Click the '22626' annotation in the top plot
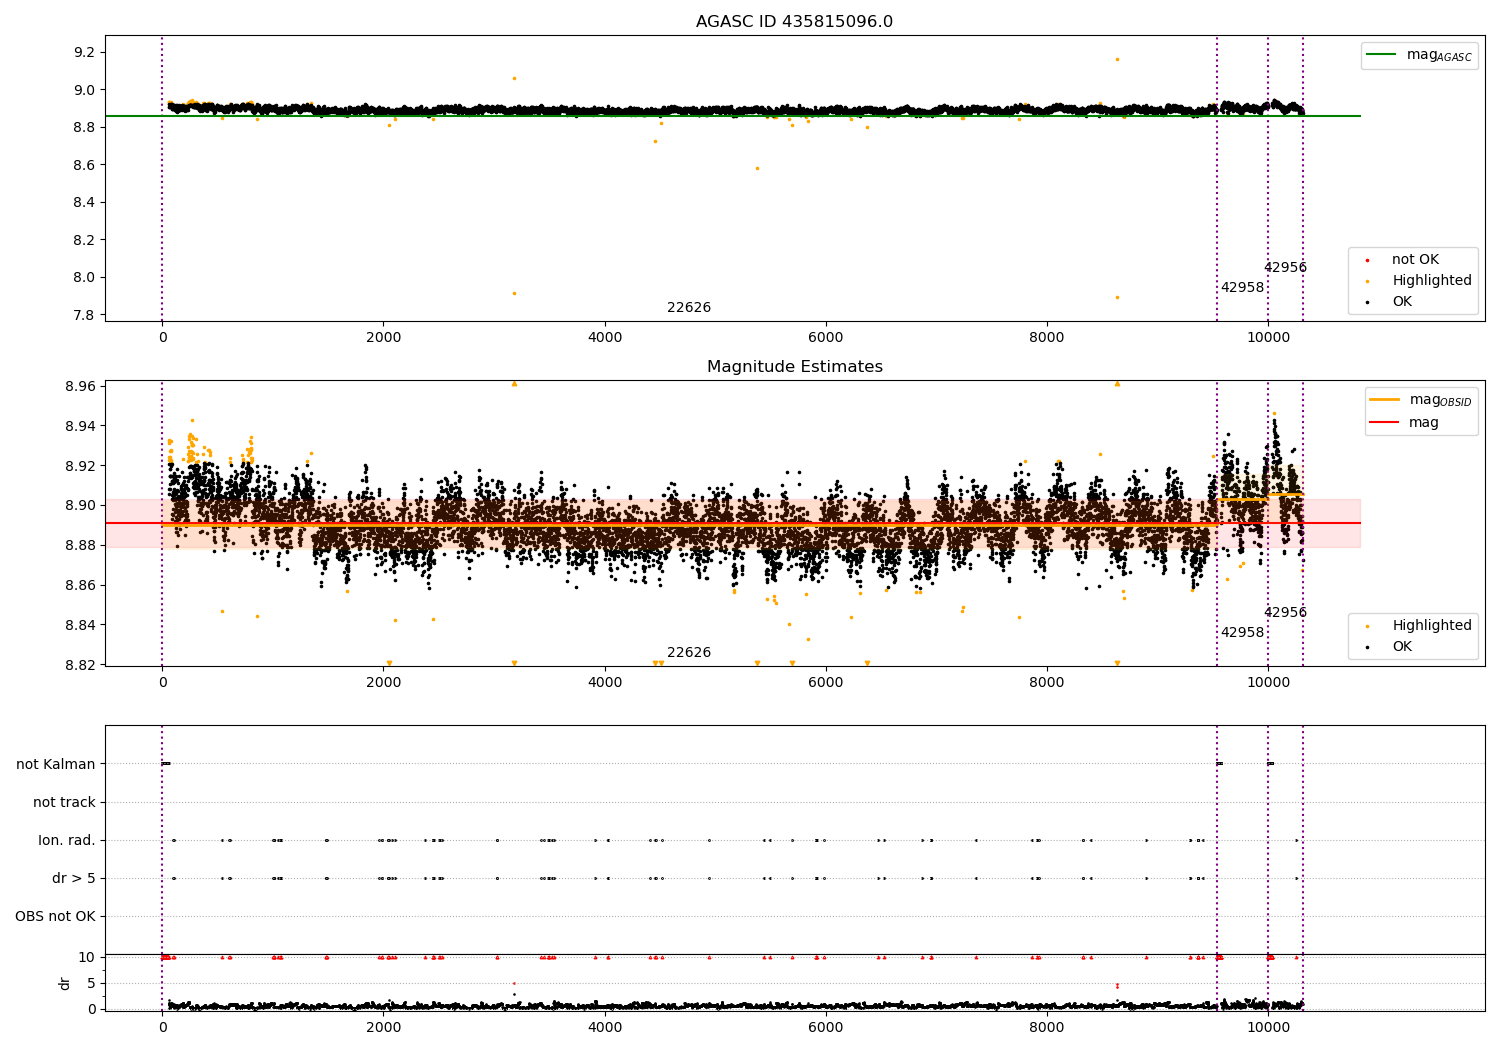The width and height of the screenshot is (1500, 1050). 689,308
